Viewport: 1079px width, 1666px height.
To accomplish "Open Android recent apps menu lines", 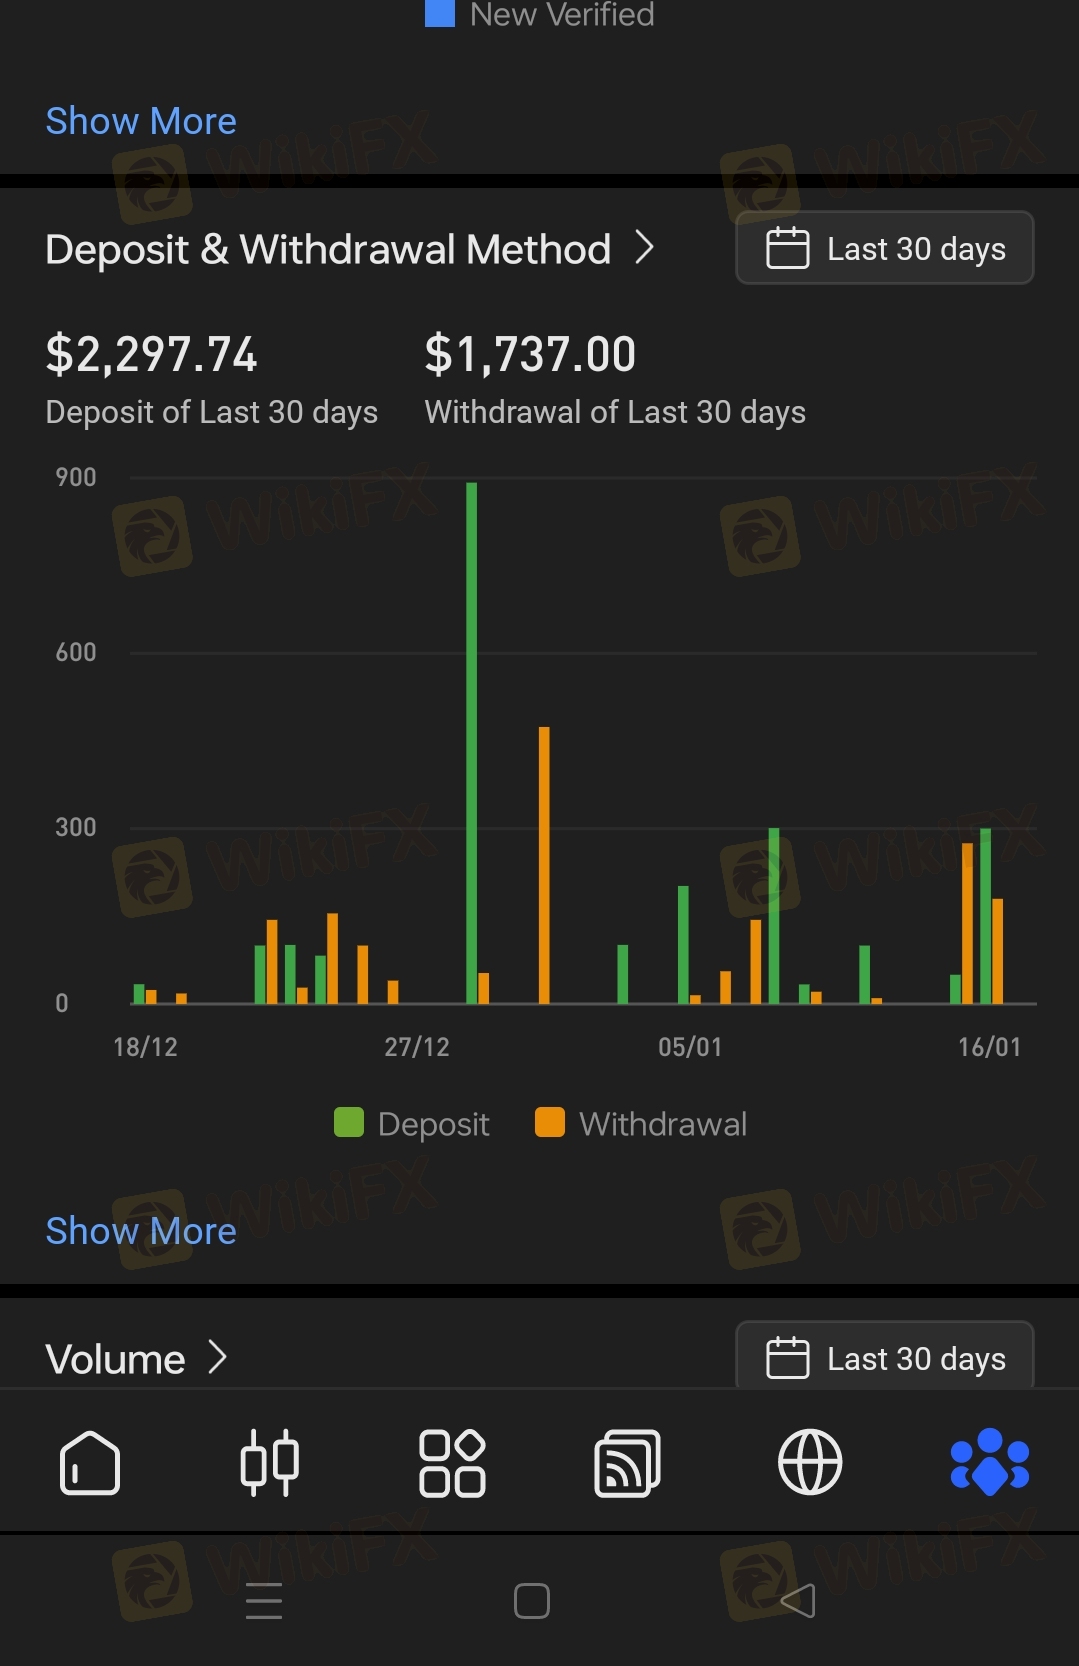I will pyautogui.click(x=264, y=1601).
